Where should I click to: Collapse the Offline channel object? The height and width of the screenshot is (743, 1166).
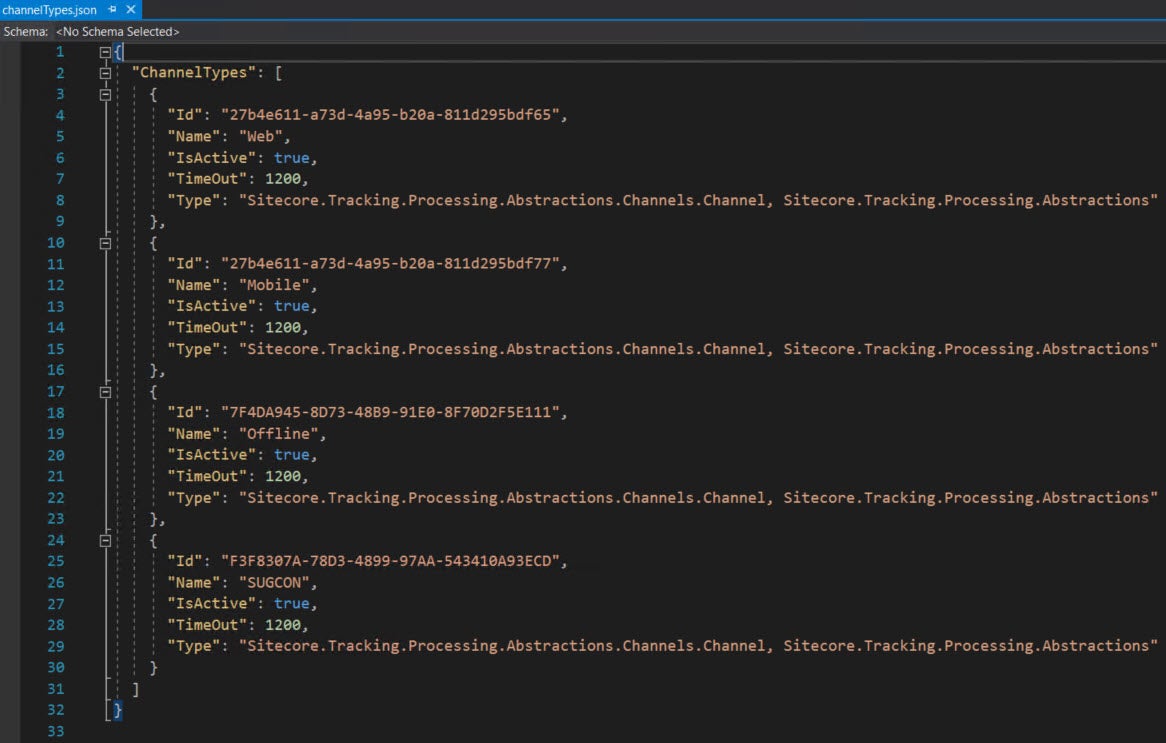click(x=104, y=391)
